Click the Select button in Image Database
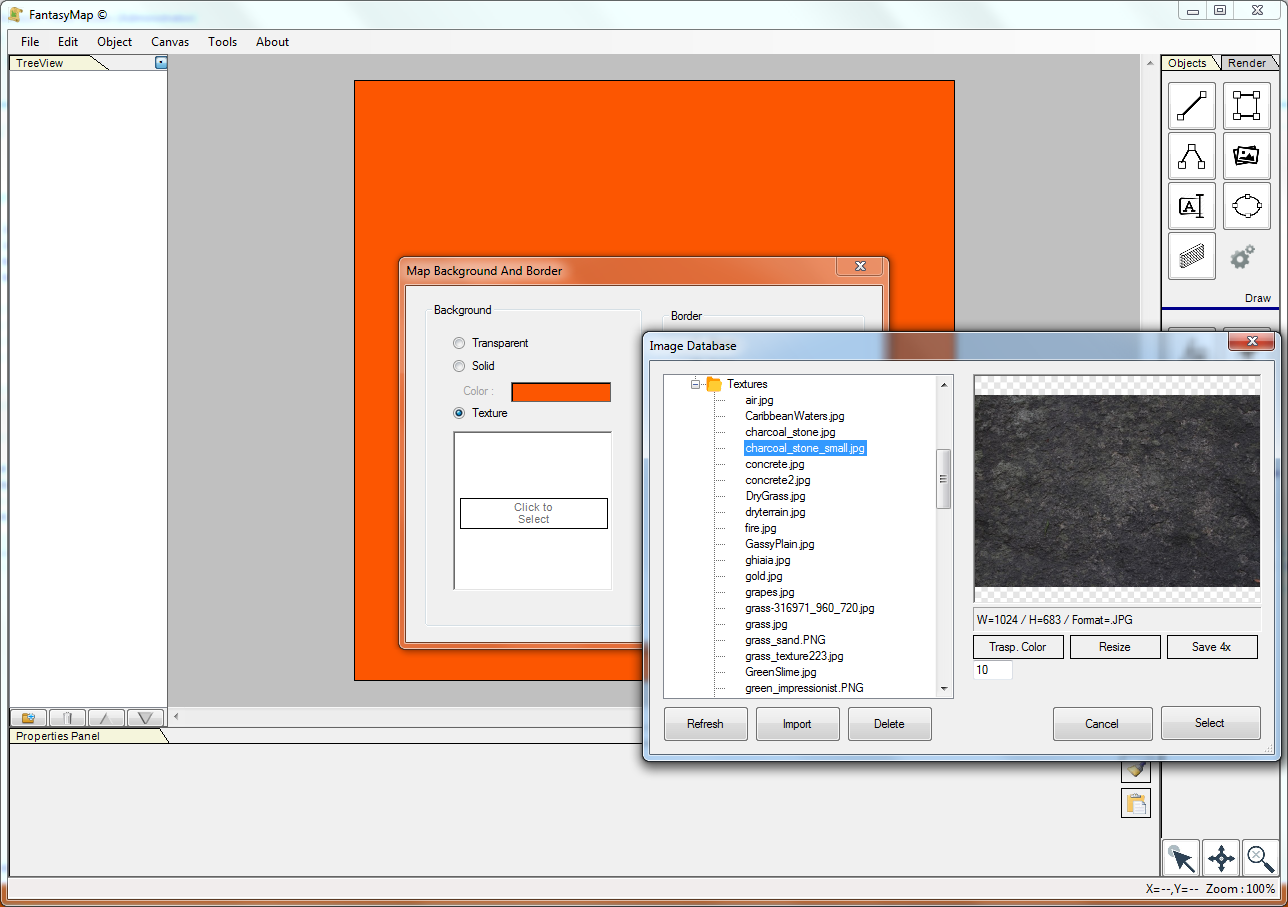 pos(1210,723)
